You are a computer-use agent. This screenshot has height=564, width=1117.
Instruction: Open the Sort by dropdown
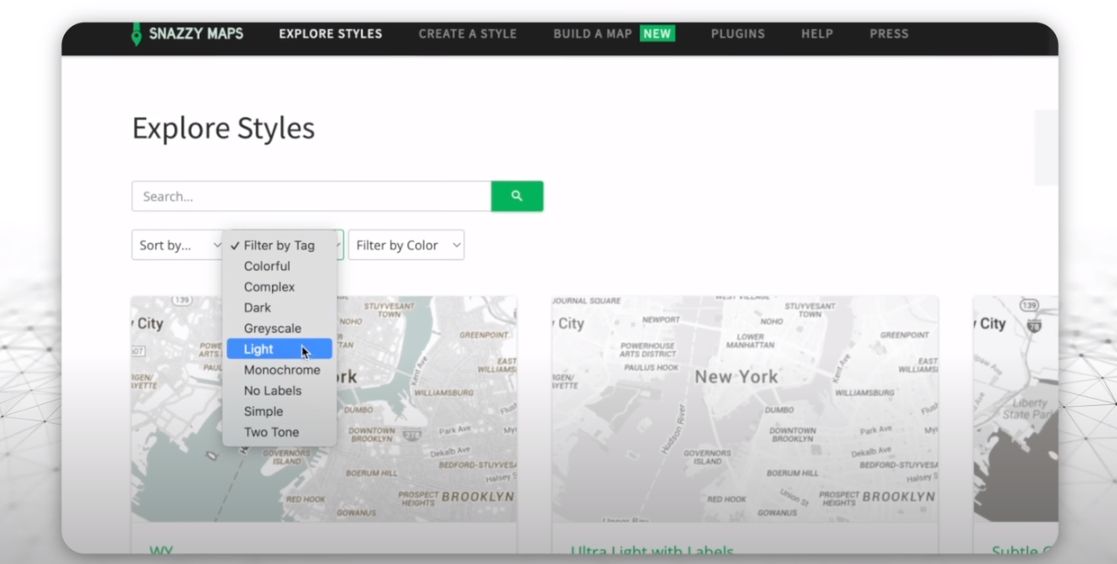point(177,245)
